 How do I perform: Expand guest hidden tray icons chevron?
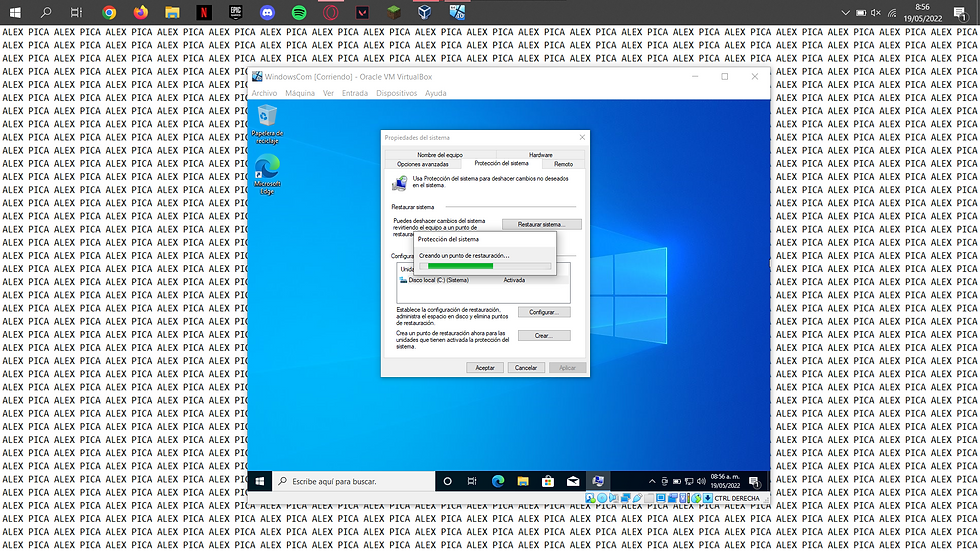click(652, 481)
